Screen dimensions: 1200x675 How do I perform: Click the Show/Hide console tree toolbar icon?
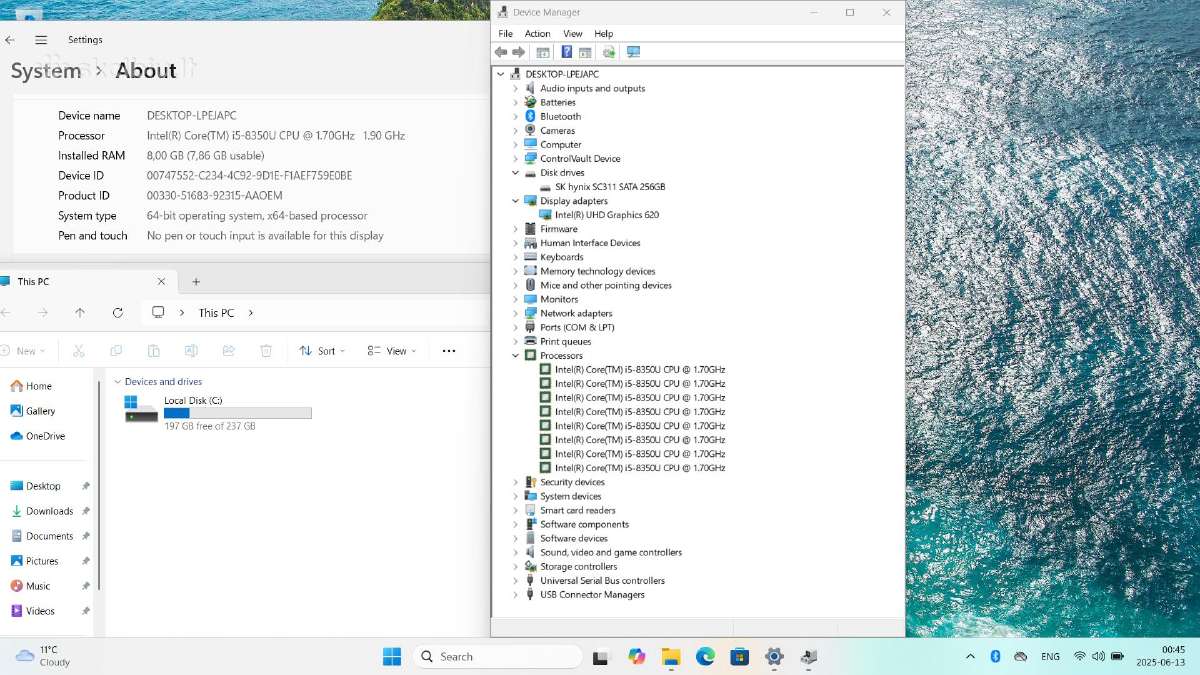(x=543, y=52)
